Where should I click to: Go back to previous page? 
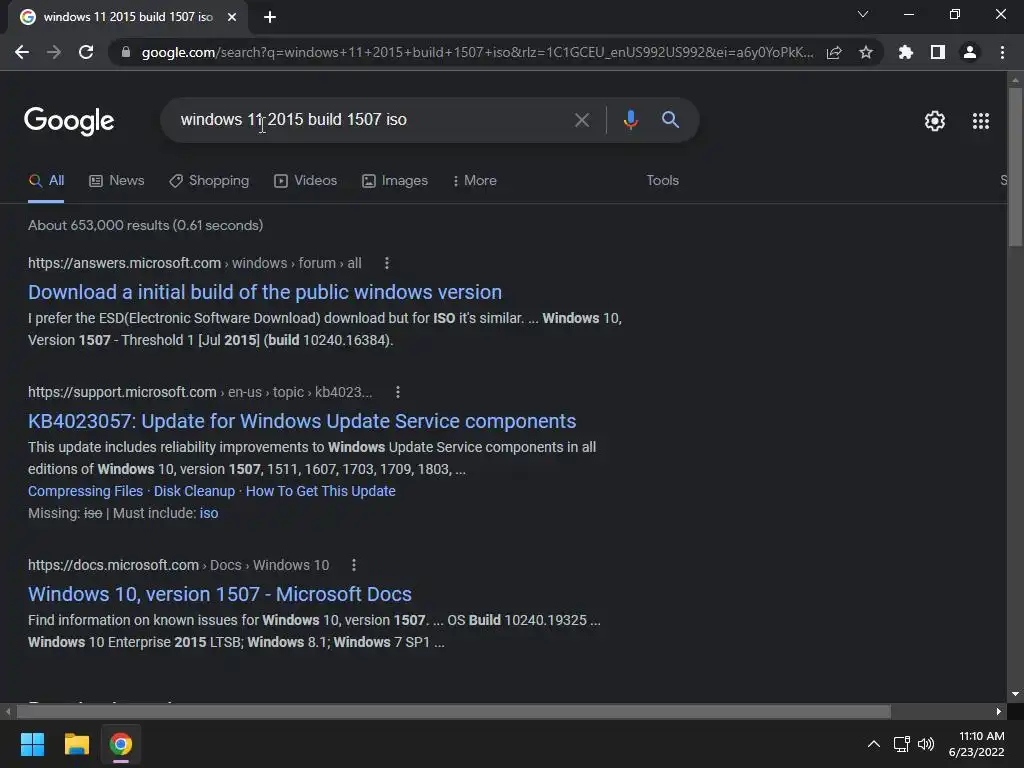[22, 52]
